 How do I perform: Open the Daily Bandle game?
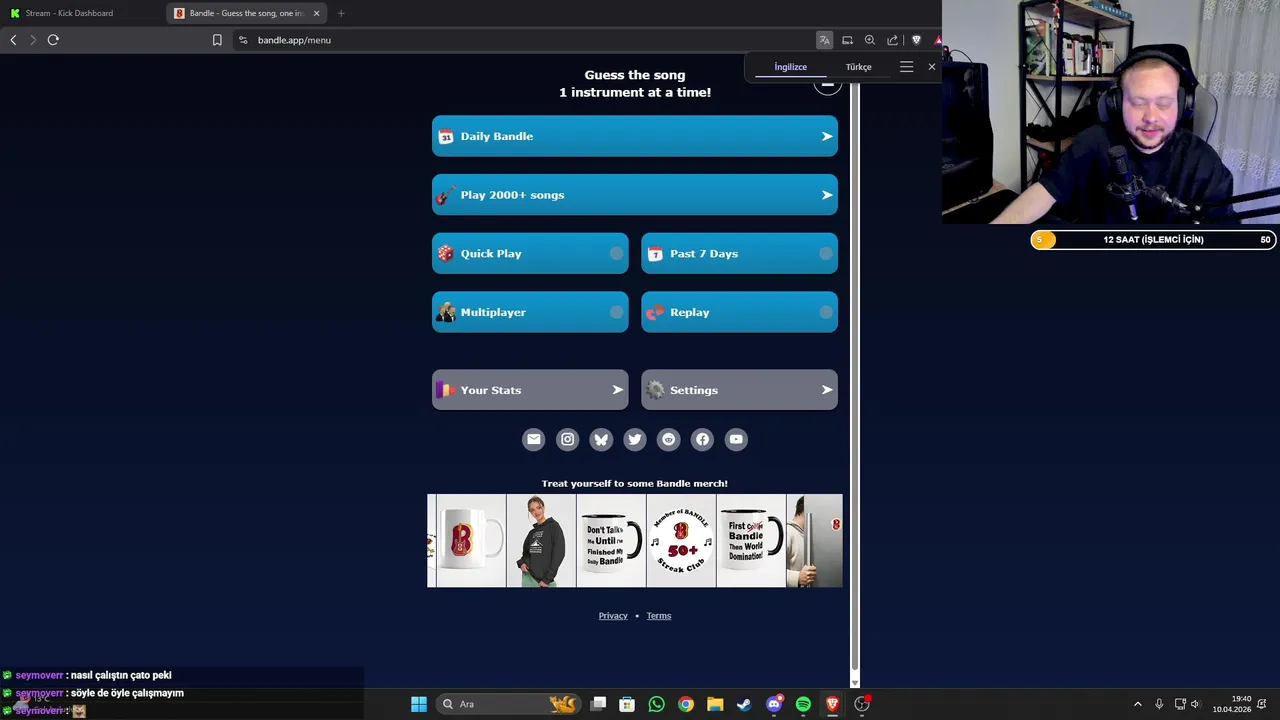click(x=635, y=136)
